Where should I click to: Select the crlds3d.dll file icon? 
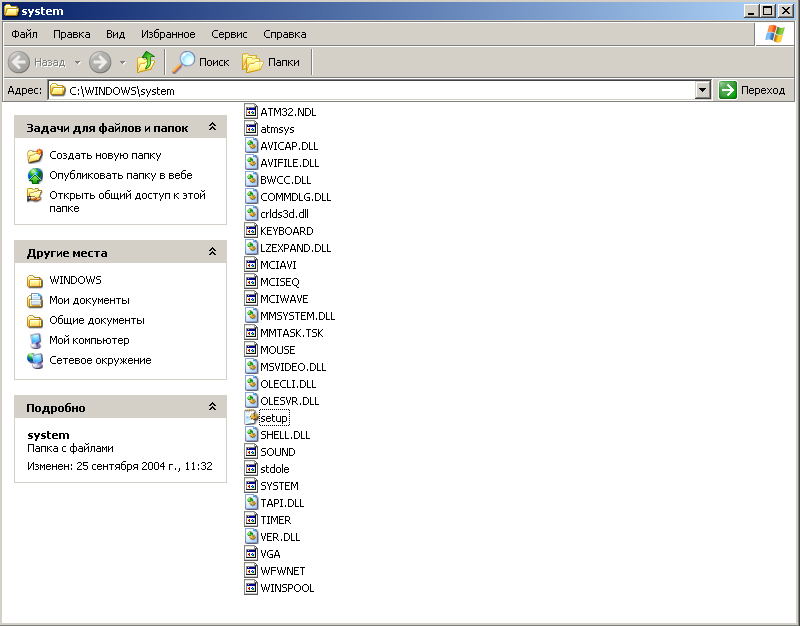251,214
